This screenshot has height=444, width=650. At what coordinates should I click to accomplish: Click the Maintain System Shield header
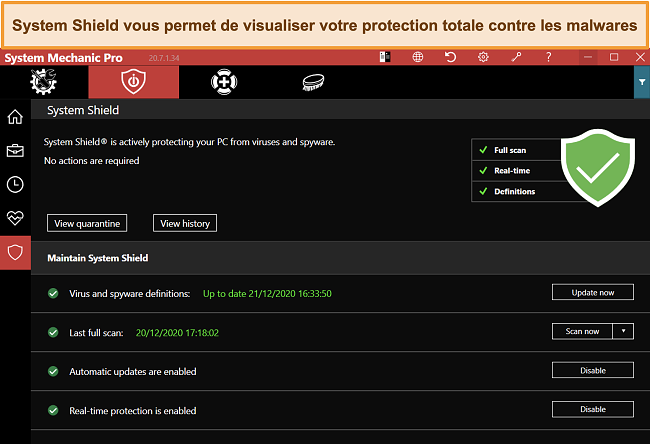[x=97, y=258]
